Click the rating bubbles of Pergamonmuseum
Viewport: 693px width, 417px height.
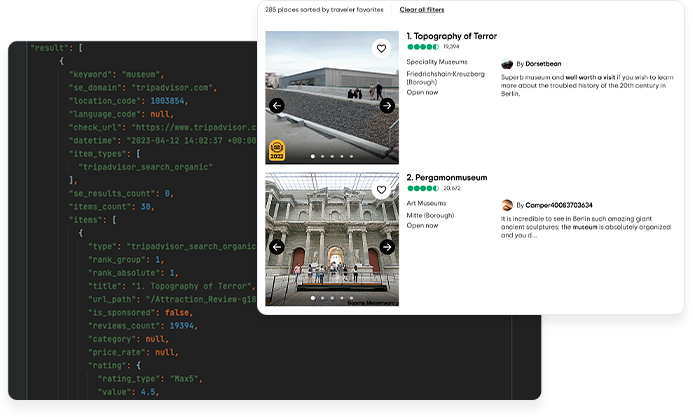point(423,188)
